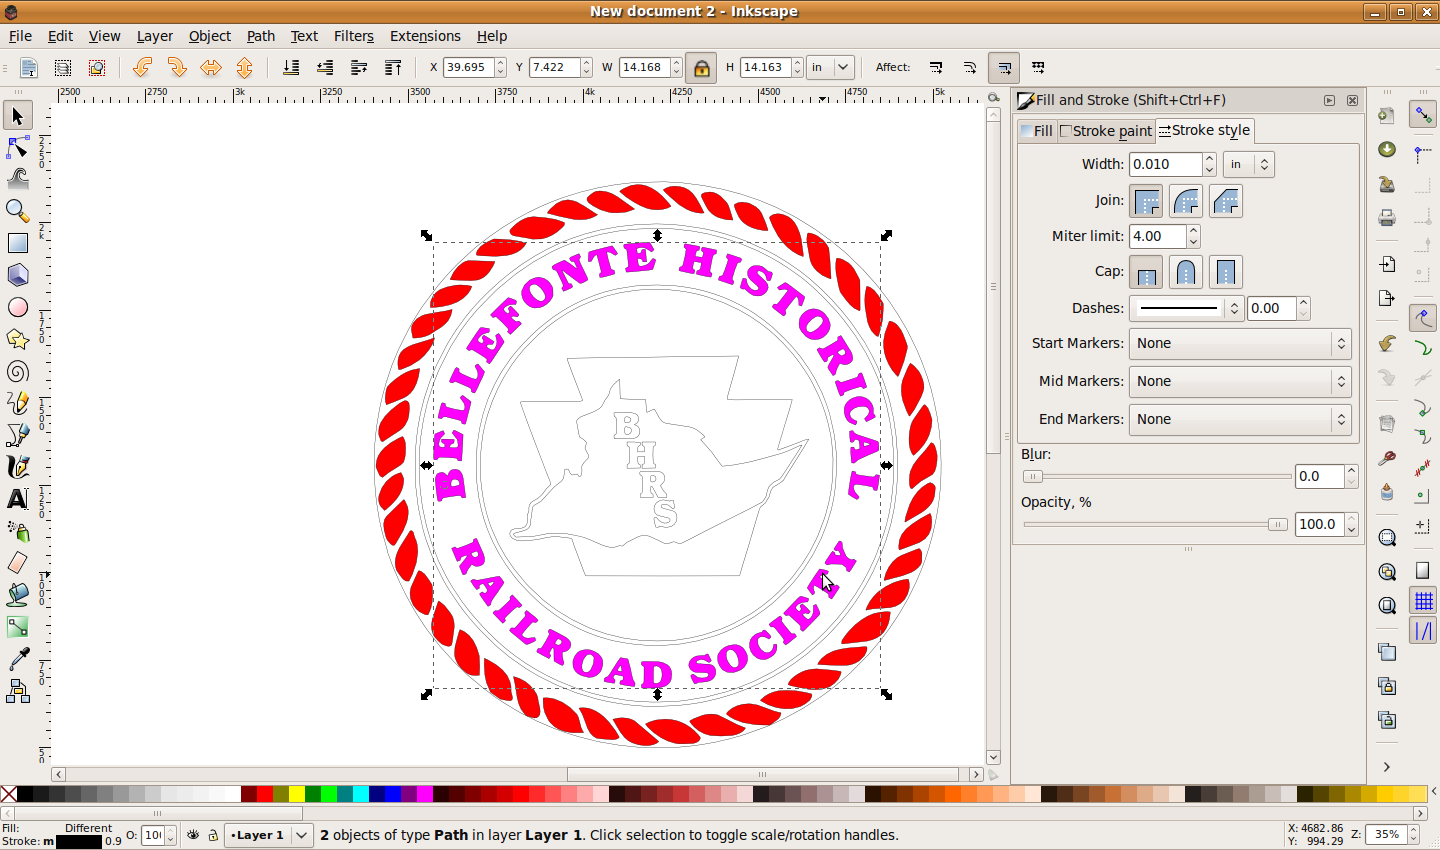Open the Layer 1 selector dropdown
Image resolution: width=1440 pixels, height=850 pixels.
click(x=269, y=835)
